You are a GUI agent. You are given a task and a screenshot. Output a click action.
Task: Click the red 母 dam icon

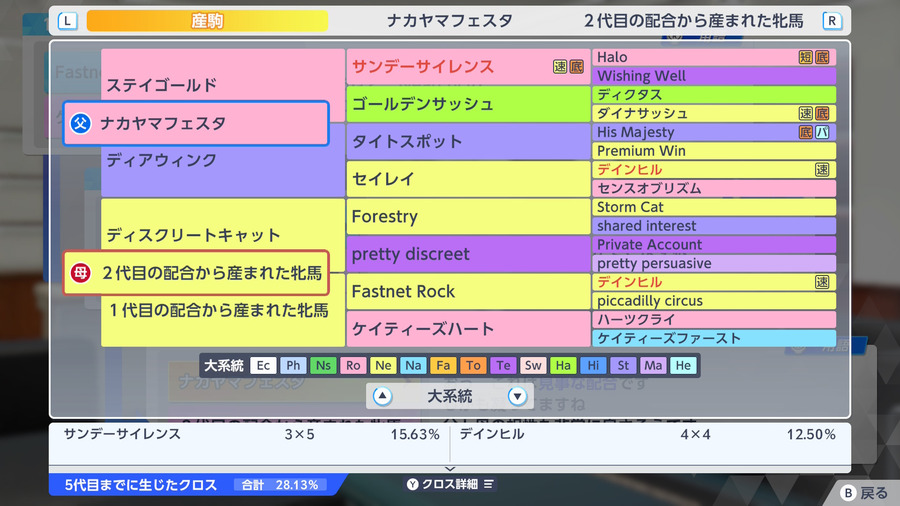[x=81, y=273]
